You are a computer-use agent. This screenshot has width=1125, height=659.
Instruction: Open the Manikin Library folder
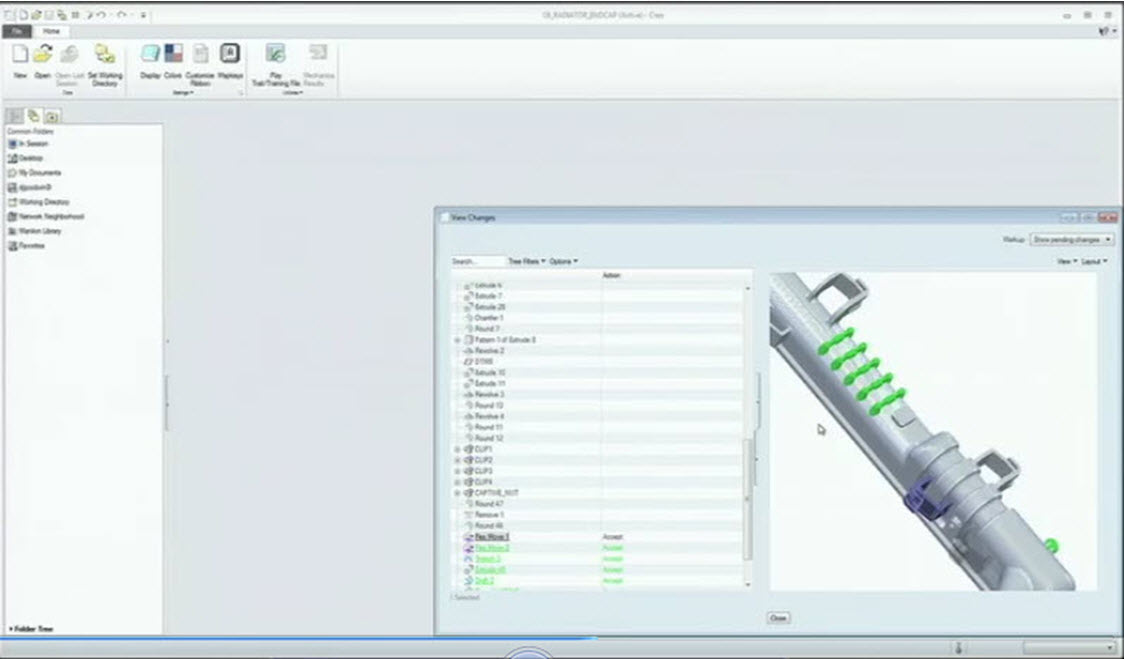[x=34, y=231]
